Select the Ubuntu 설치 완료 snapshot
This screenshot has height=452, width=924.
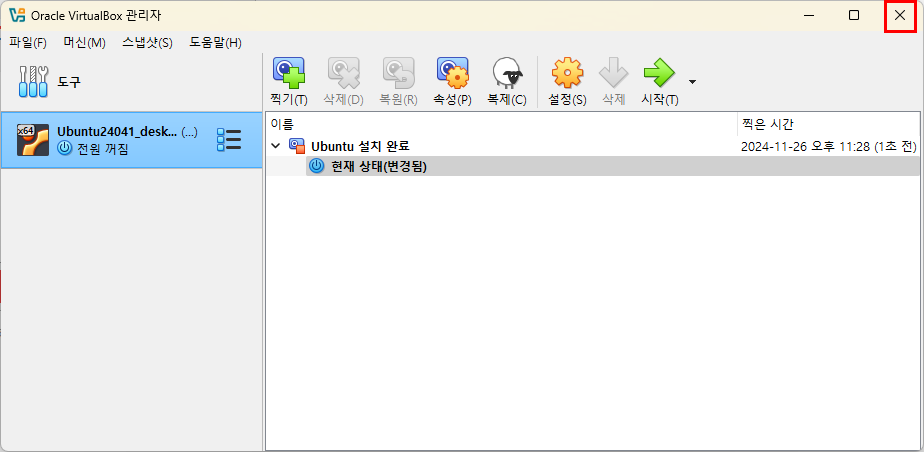(x=360, y=146)
